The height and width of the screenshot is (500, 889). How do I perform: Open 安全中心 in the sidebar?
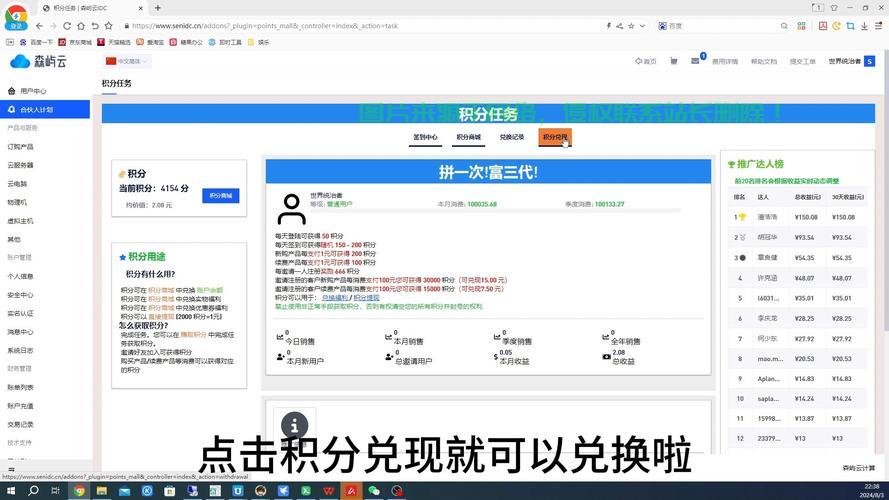click(20, 295)
